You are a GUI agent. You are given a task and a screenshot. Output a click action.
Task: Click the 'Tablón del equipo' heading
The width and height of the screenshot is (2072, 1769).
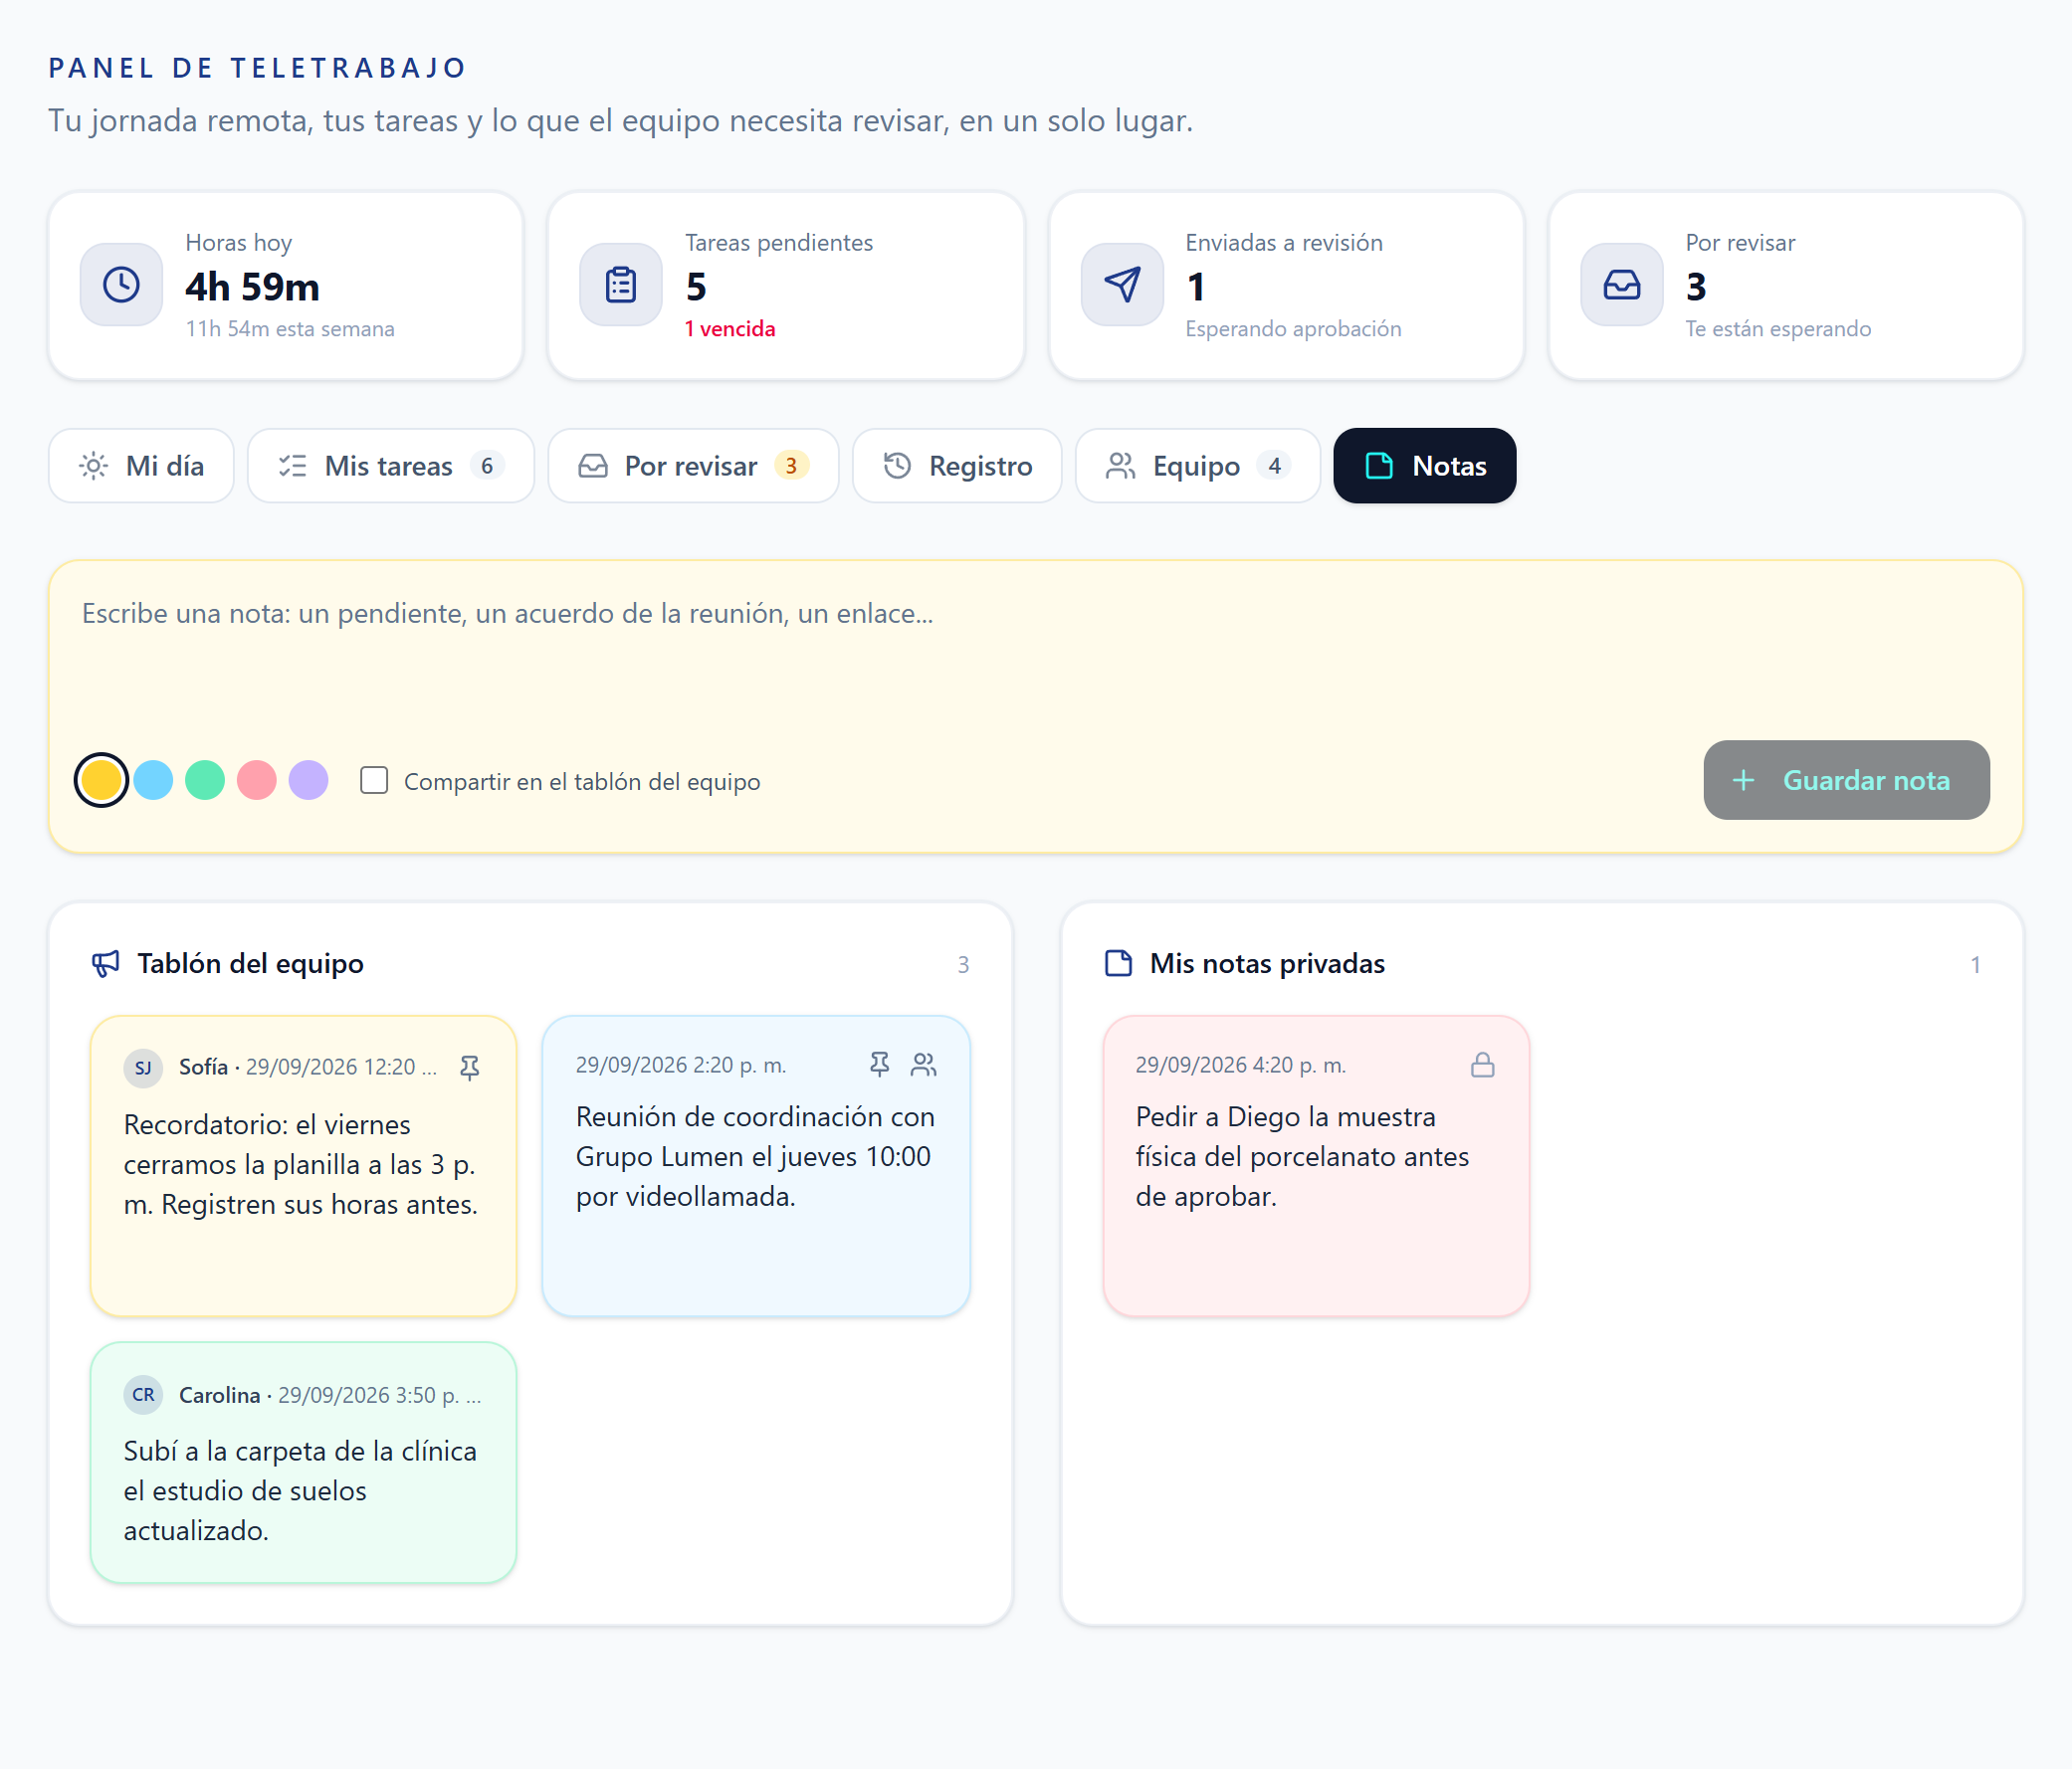250,963
